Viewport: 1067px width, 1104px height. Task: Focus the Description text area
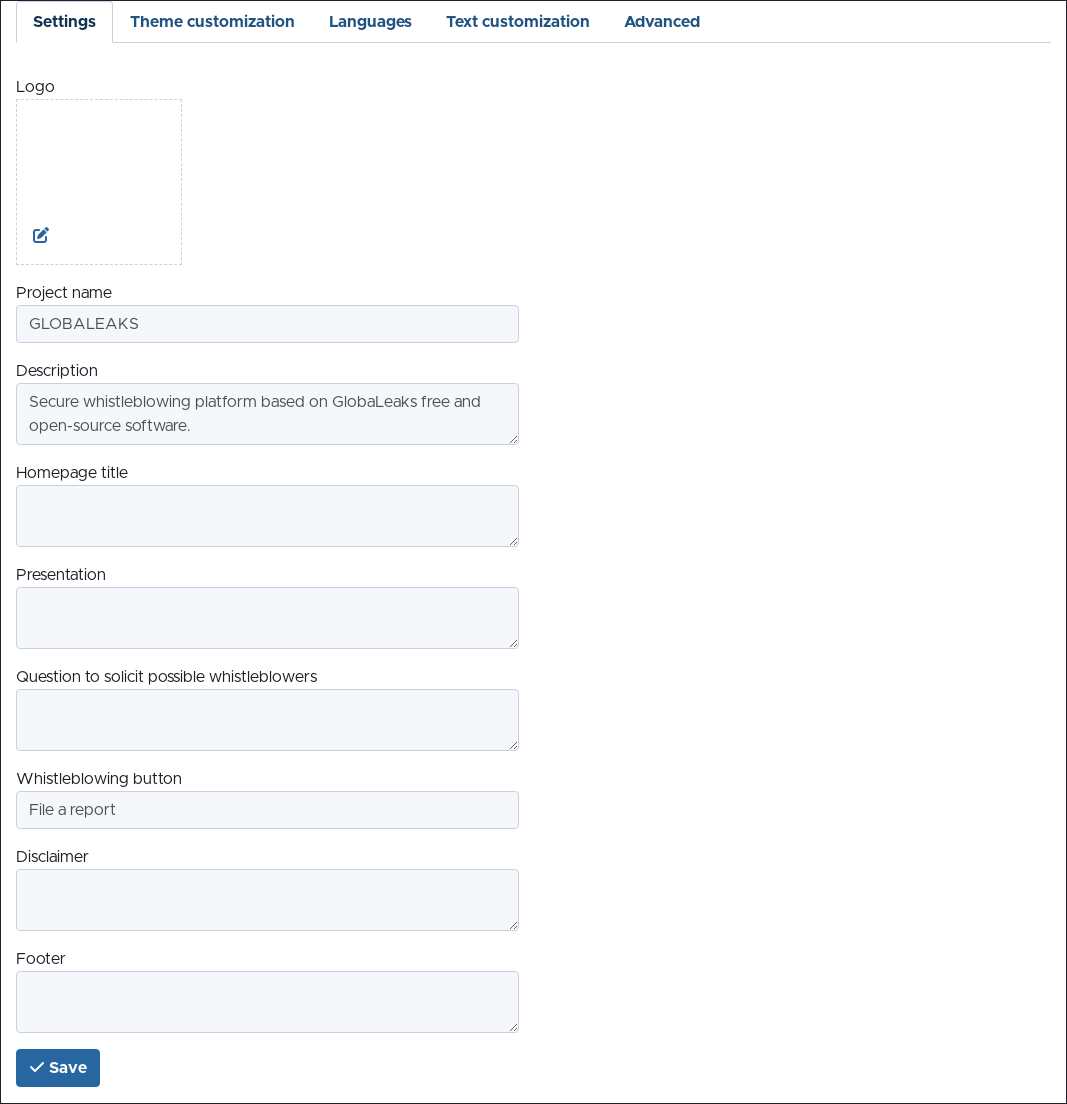267,414
